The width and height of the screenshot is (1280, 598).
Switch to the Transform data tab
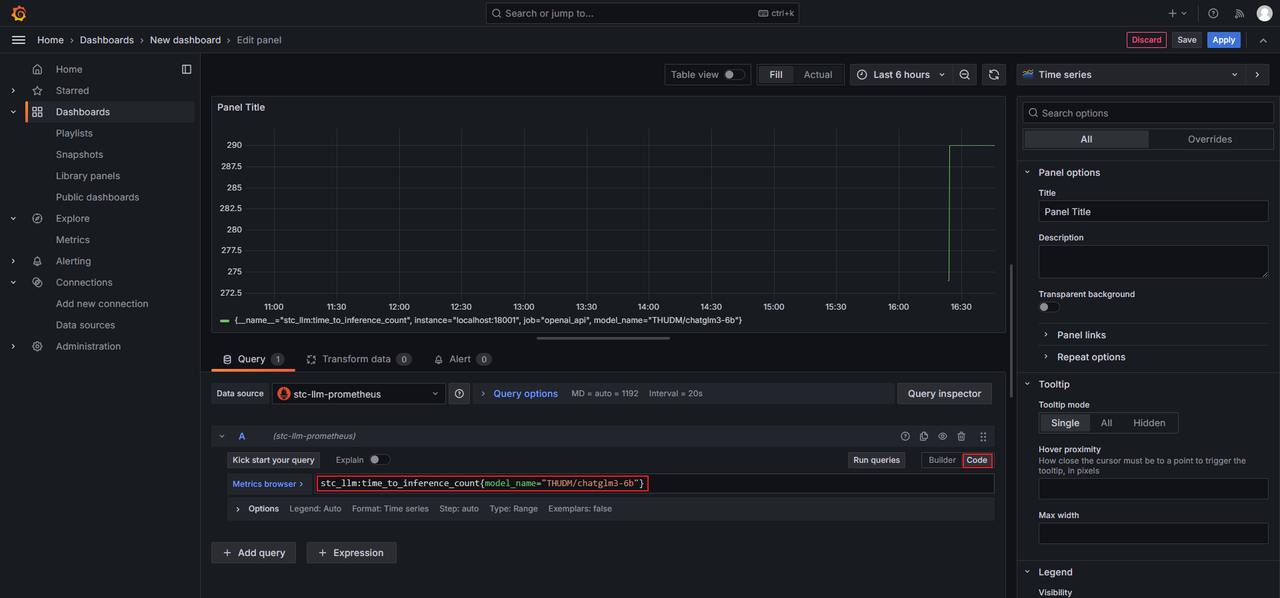(355, 359)
